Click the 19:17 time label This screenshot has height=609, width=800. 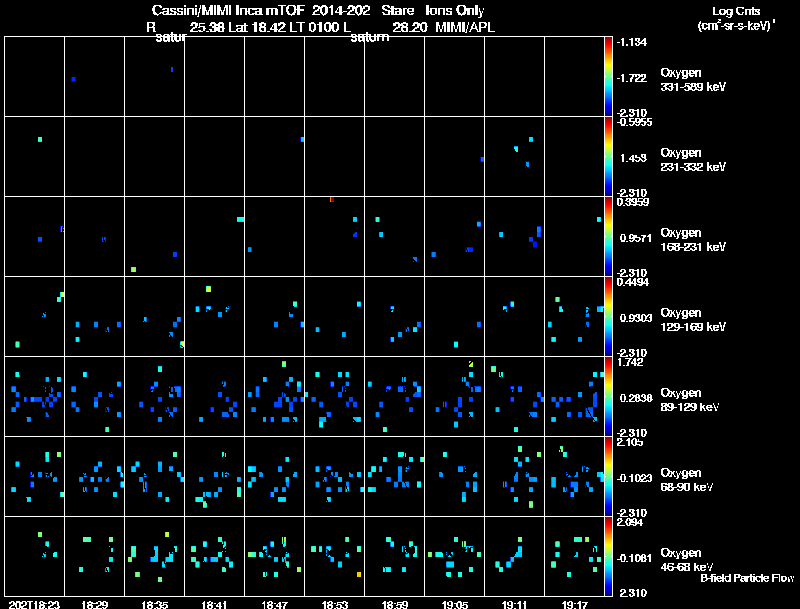(575, 604)
